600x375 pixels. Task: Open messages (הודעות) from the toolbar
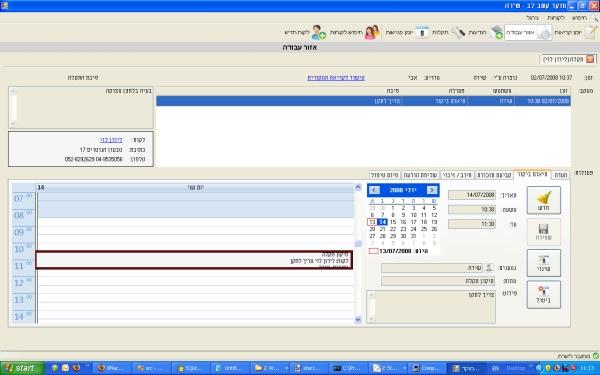485,33
